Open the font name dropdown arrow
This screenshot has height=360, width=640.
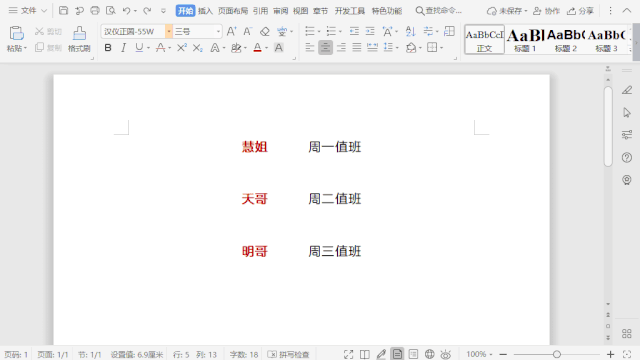pyautogui.click(x=169, y=31)
